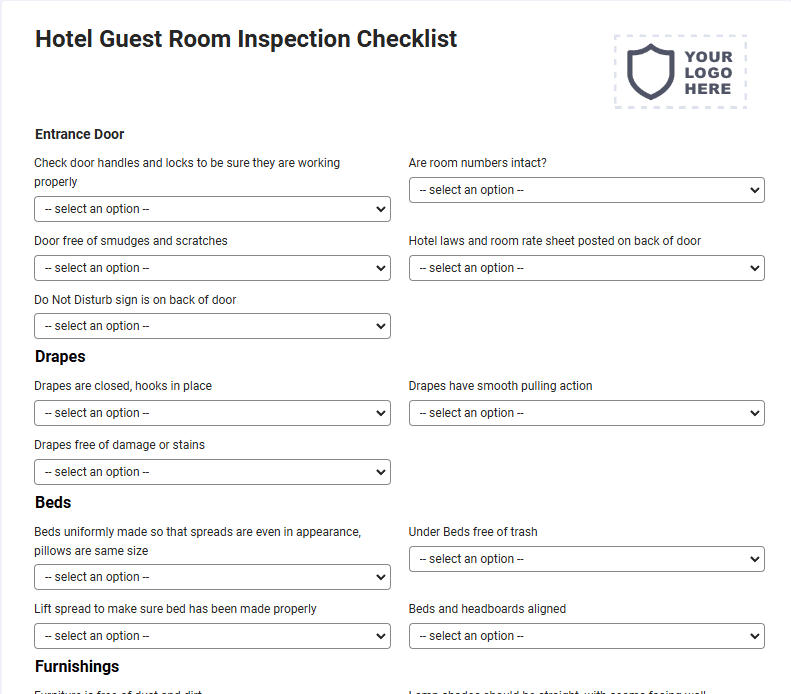This screenshot has width=791, height=694.
Task: Expand the door smudges and scratches dropdown
Action: coord(212,268)
